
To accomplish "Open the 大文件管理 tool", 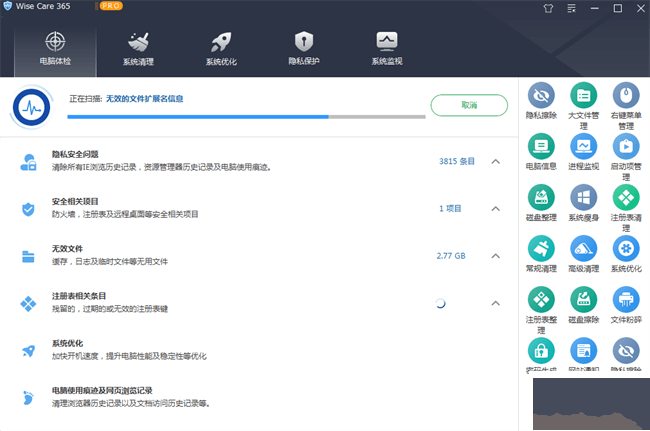I will pyautogui.click(x=583, y=96).
